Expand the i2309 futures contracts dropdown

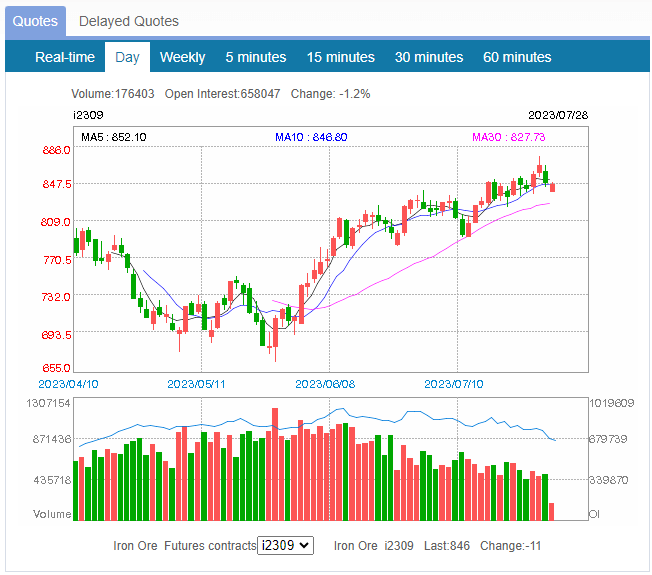tap(285, 545)
